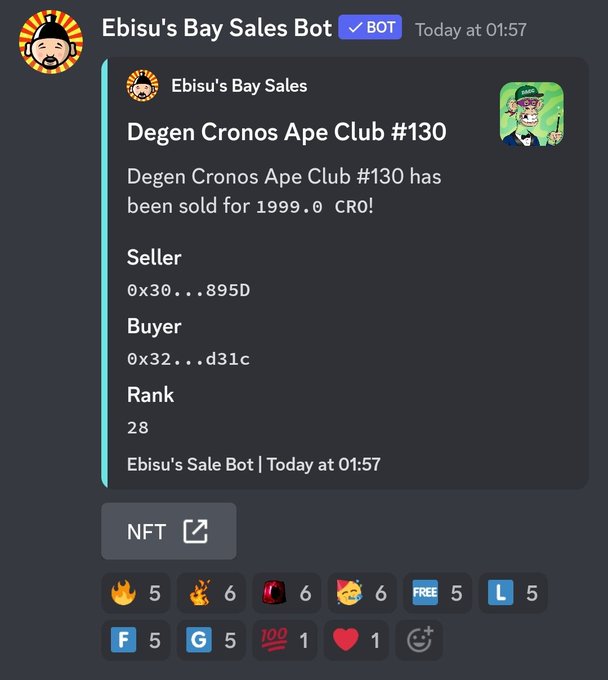Toggle the letter G reaction

click(211, 640)
